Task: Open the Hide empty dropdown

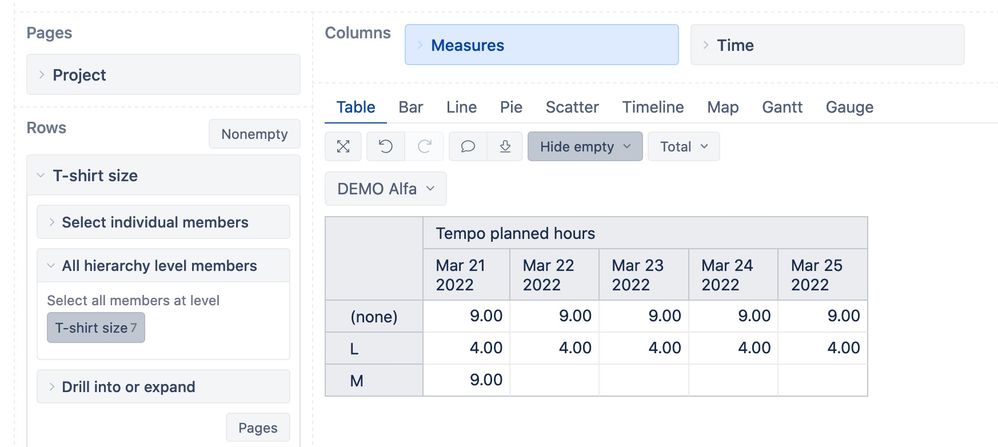Action: click(x=585, y=146)
